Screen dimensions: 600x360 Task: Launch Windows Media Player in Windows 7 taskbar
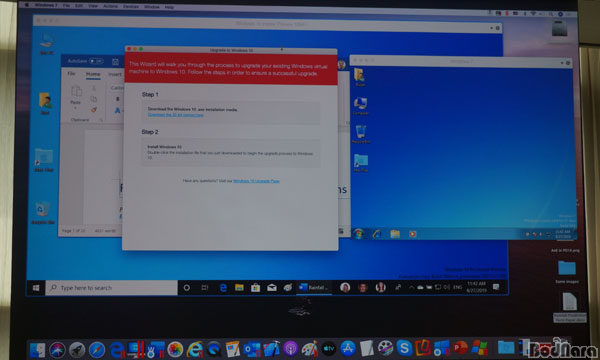(412, 234)
